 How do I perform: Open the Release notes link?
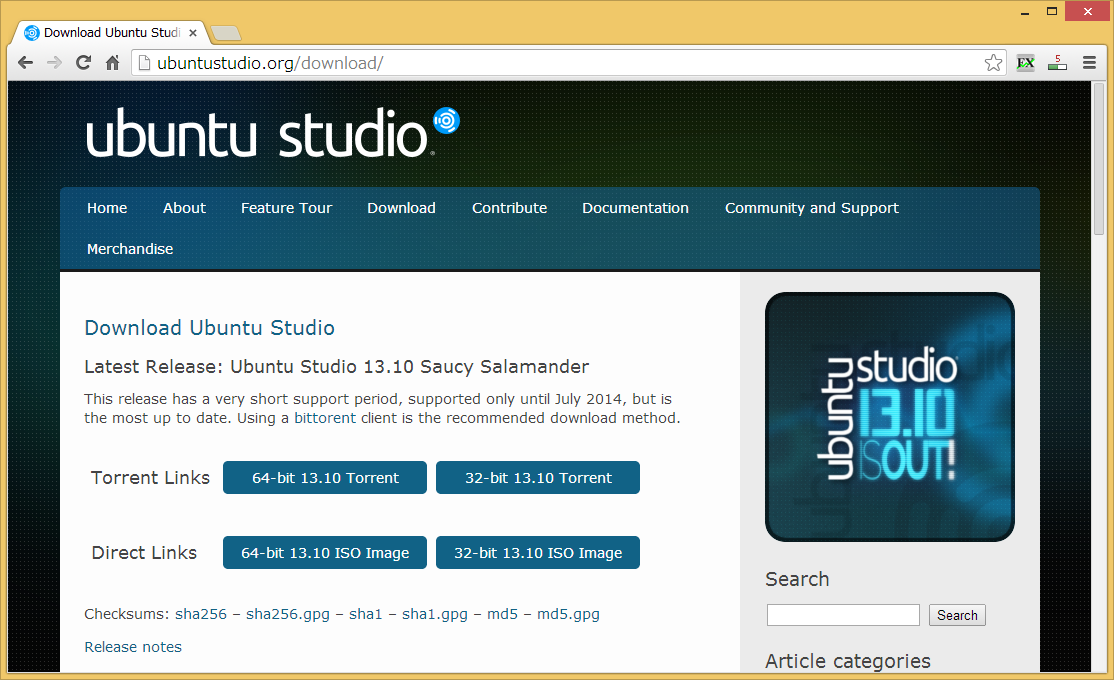[133, 647]
